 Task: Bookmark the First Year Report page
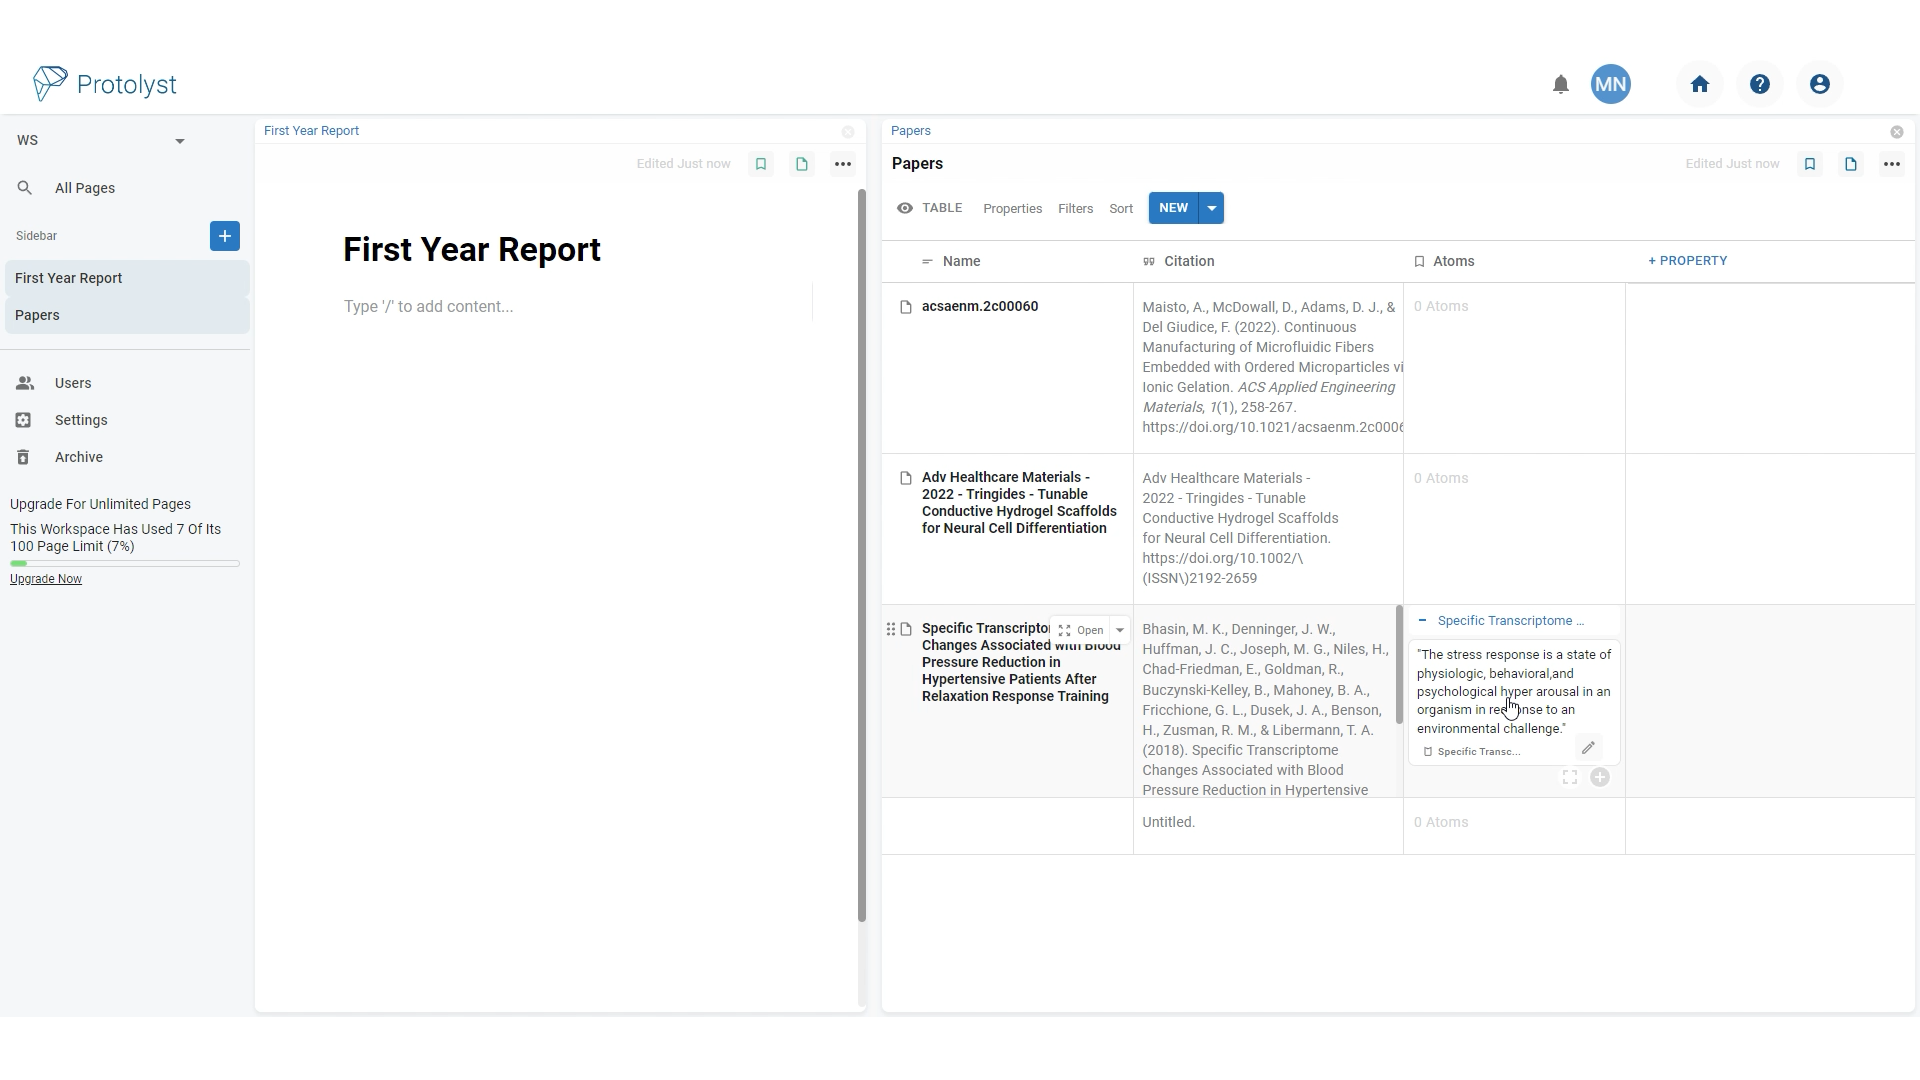(x=761, y=163)
